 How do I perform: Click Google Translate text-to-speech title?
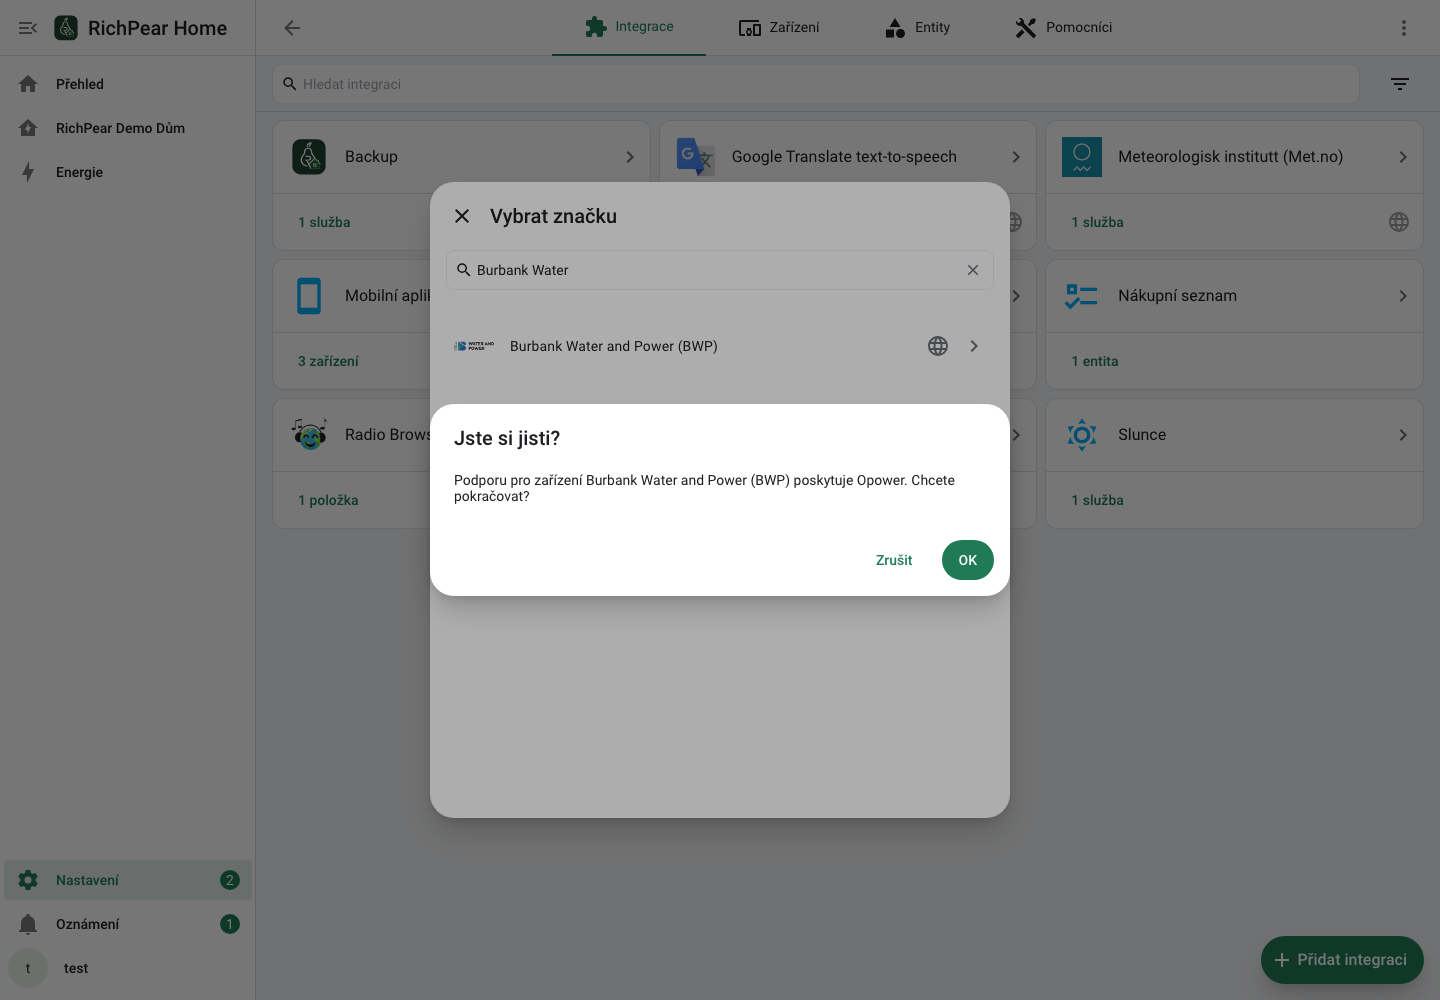[x=844, y=157]
